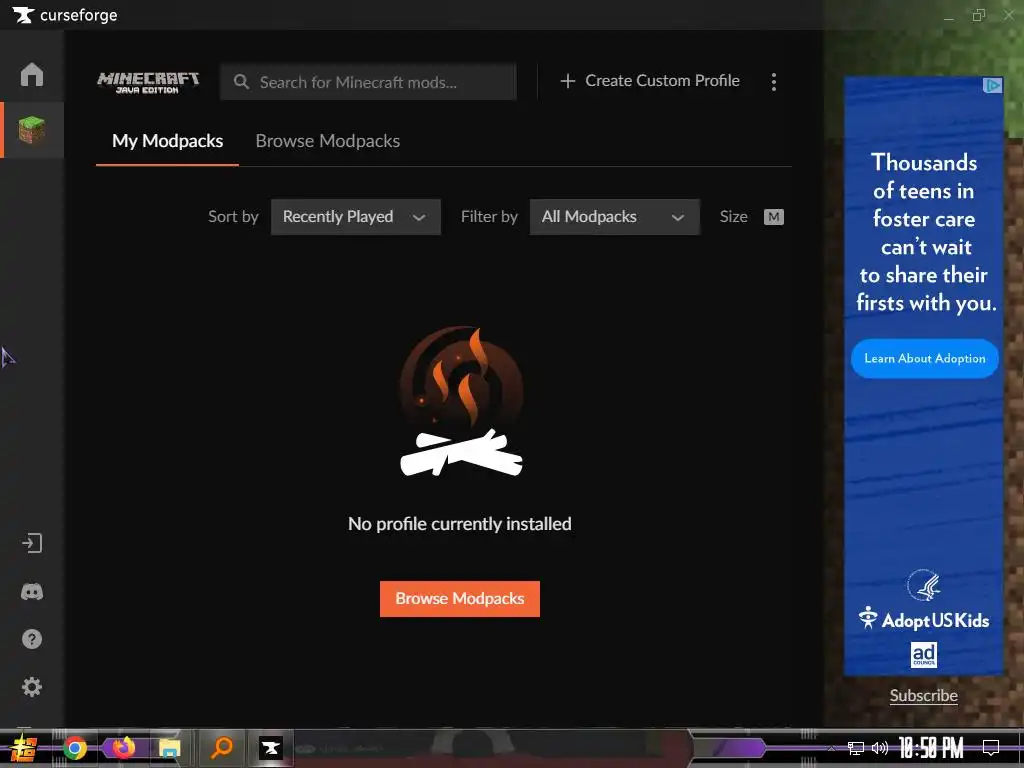Go to the CurseForge home icon
Image resolution: width=1024 pixels, height=768 pixels.
coord(31,74)
